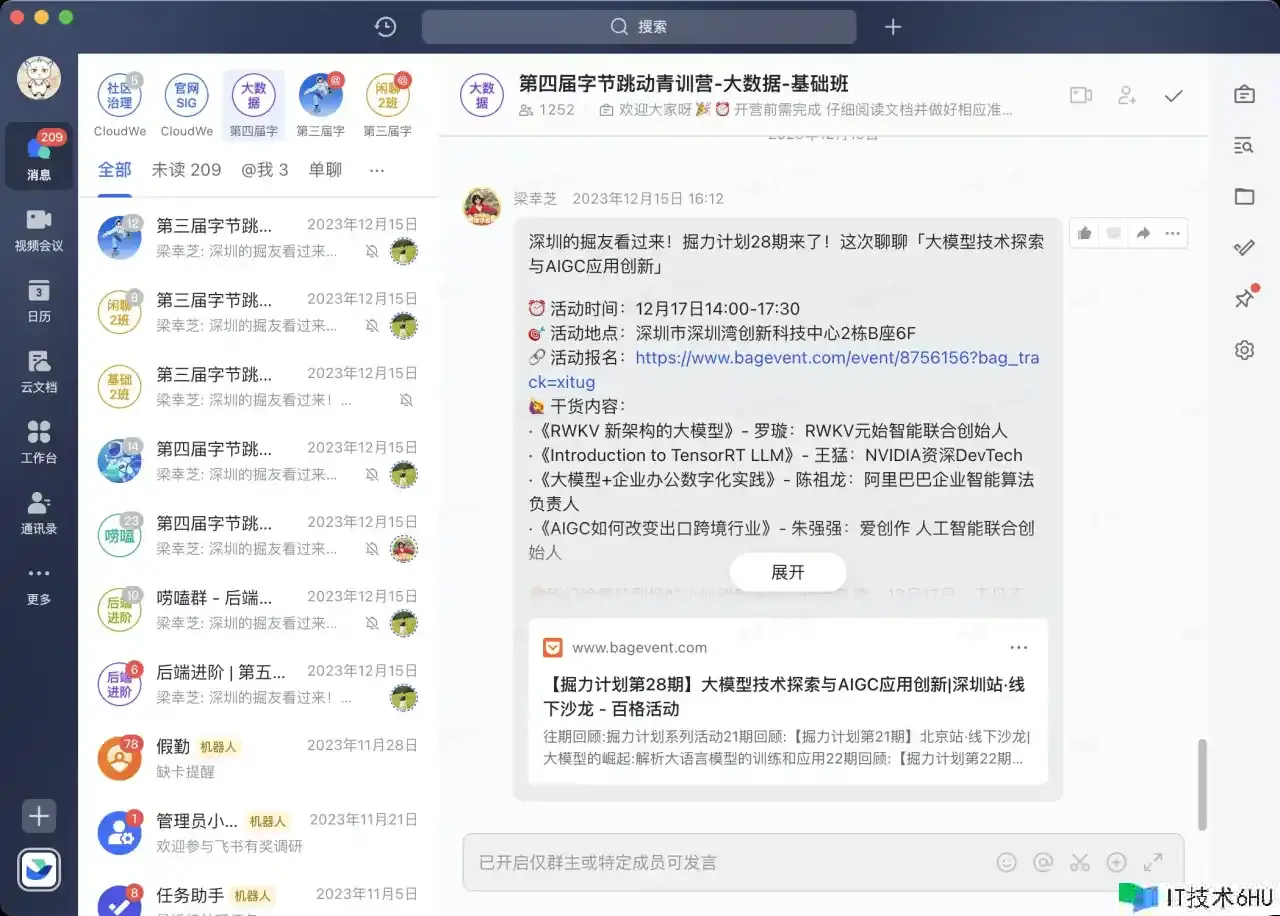The height and width of the screenshot is (916, 1280).
Task: Reply to the message via comment icon
Action: 1114,233
